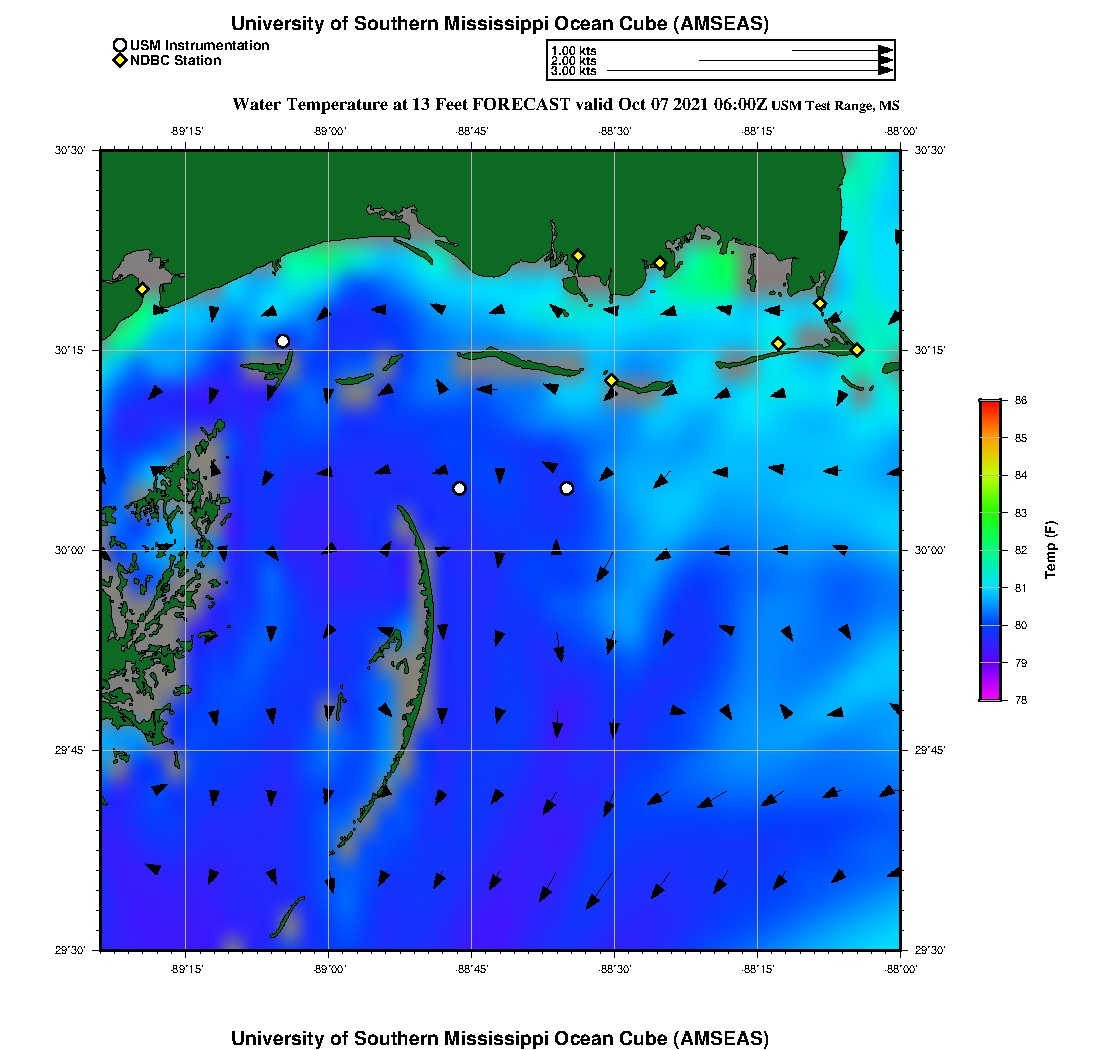
Task: Click the middle USM instrumentation circle marker
Action: pyautogui.click(x=459, y=488)
